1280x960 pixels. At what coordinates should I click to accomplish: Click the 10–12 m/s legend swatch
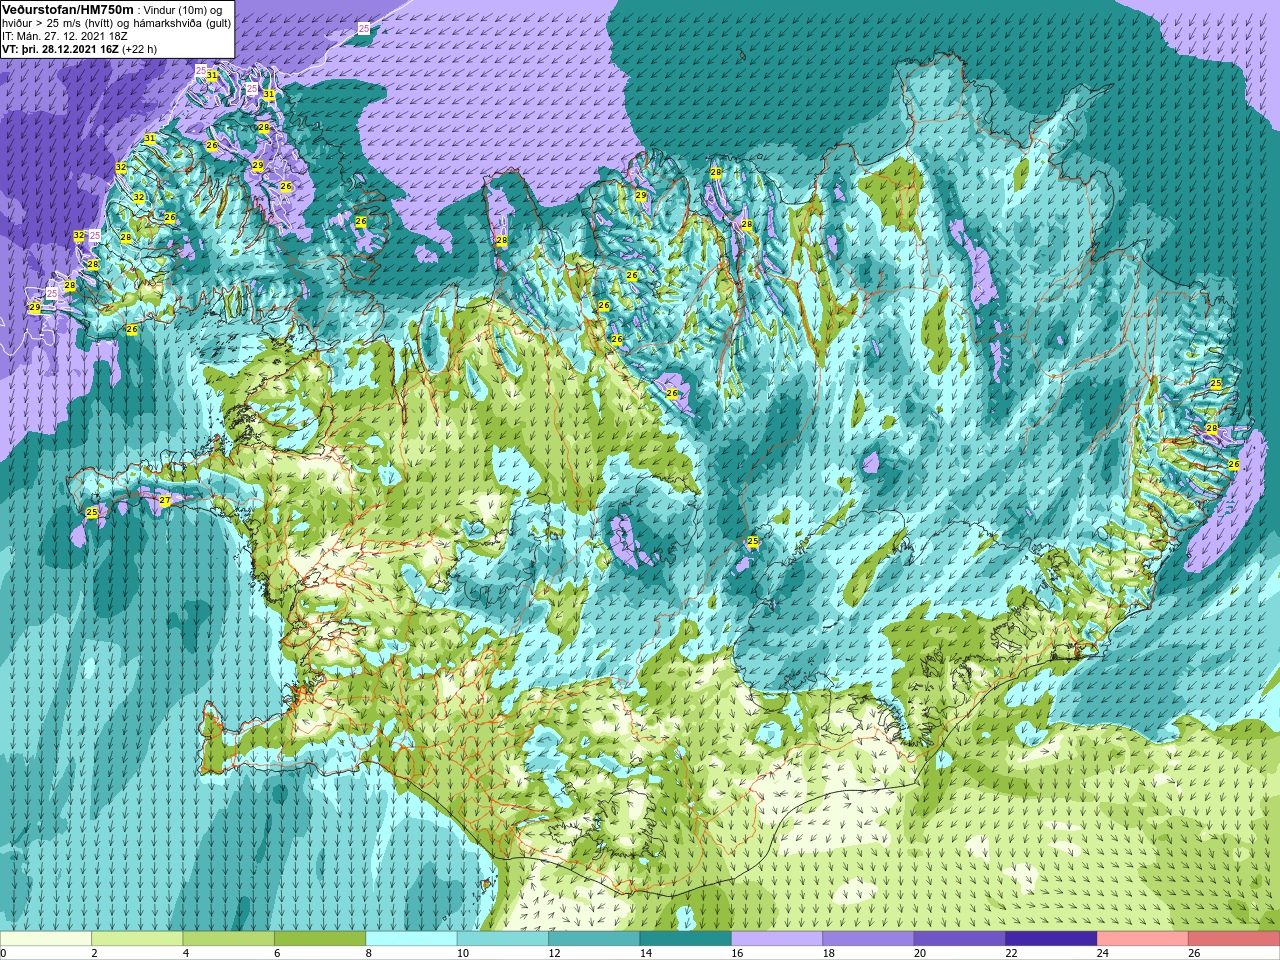coord(503,939)
